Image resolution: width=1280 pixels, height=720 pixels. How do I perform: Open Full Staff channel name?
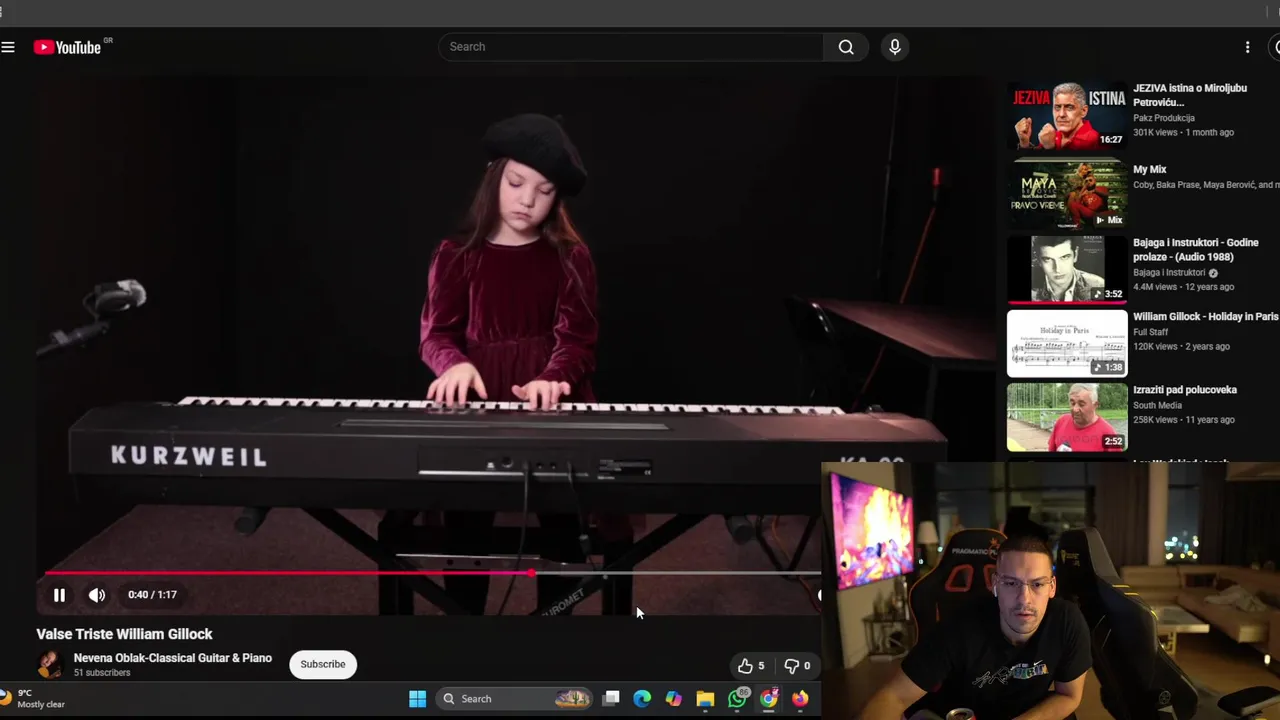[x=1151, y=332]
